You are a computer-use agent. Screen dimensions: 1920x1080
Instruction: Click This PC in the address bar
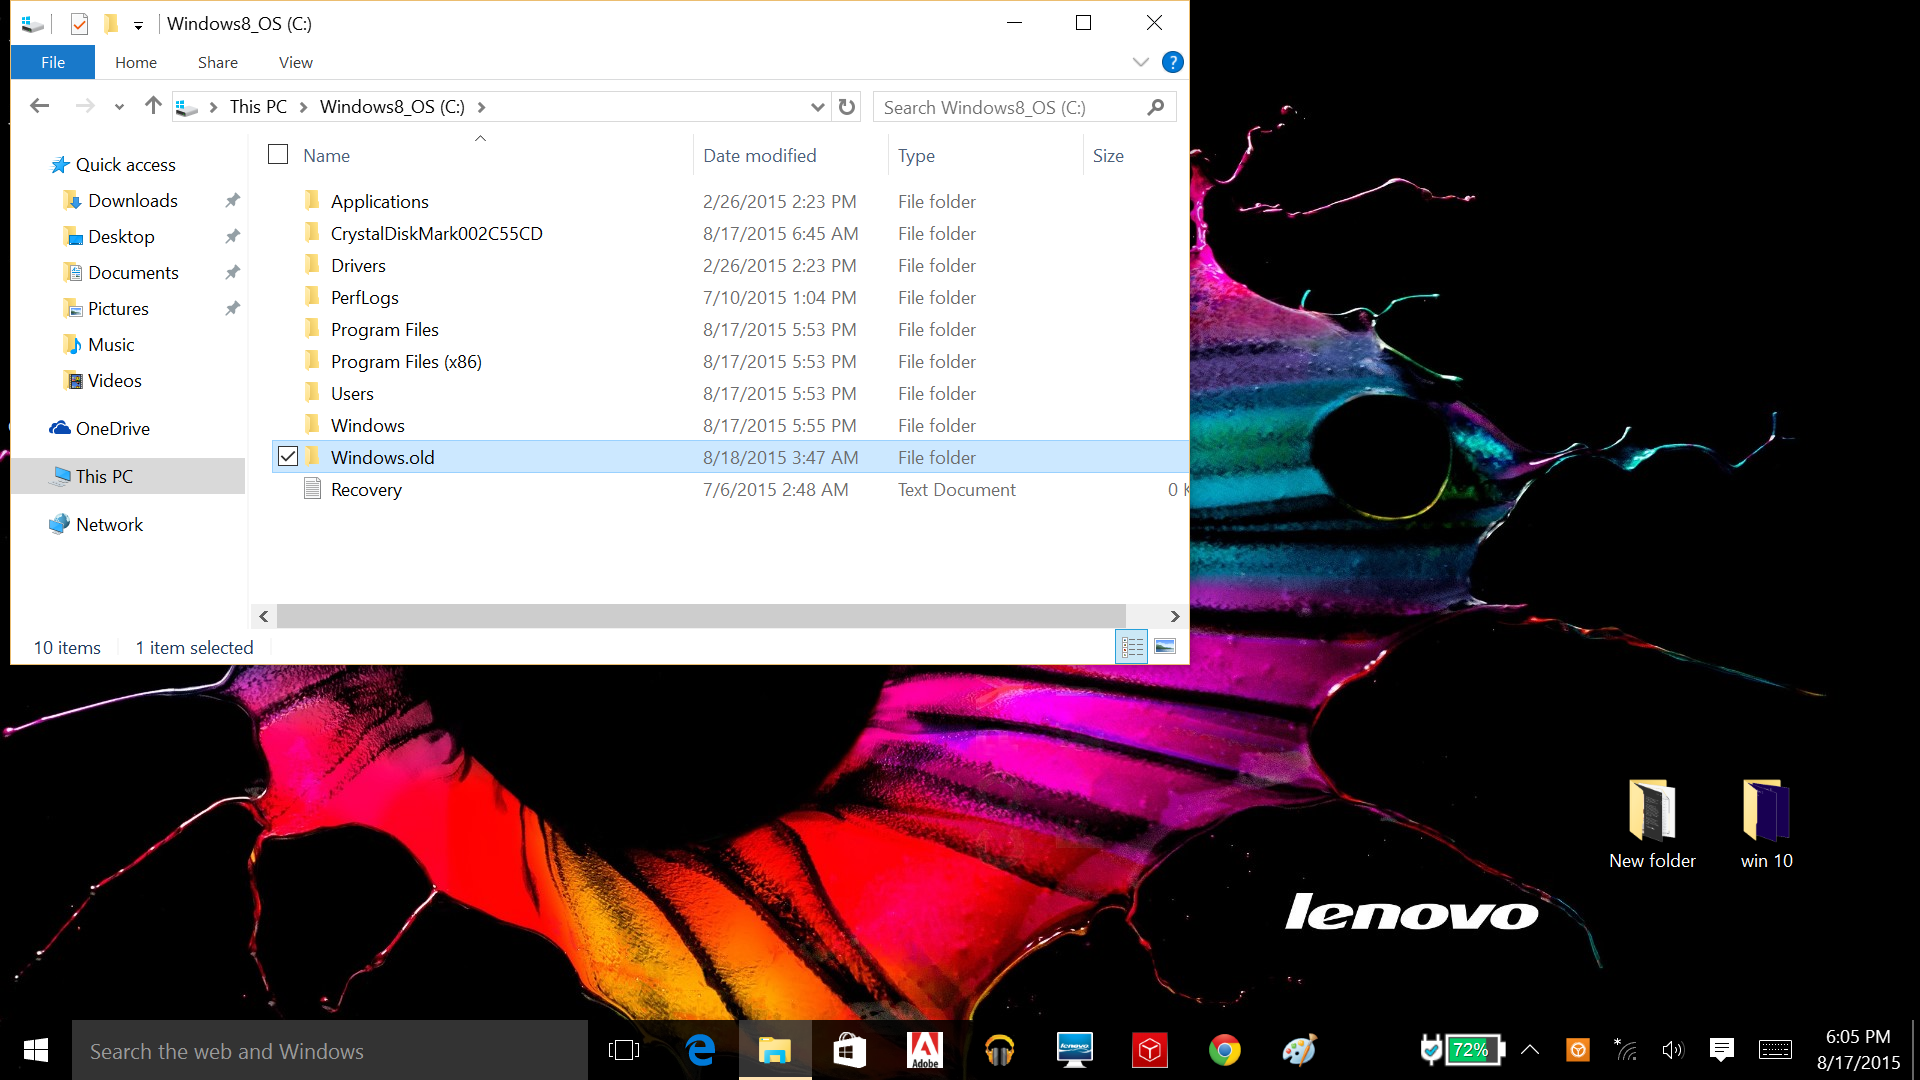(x=258, y=107)
